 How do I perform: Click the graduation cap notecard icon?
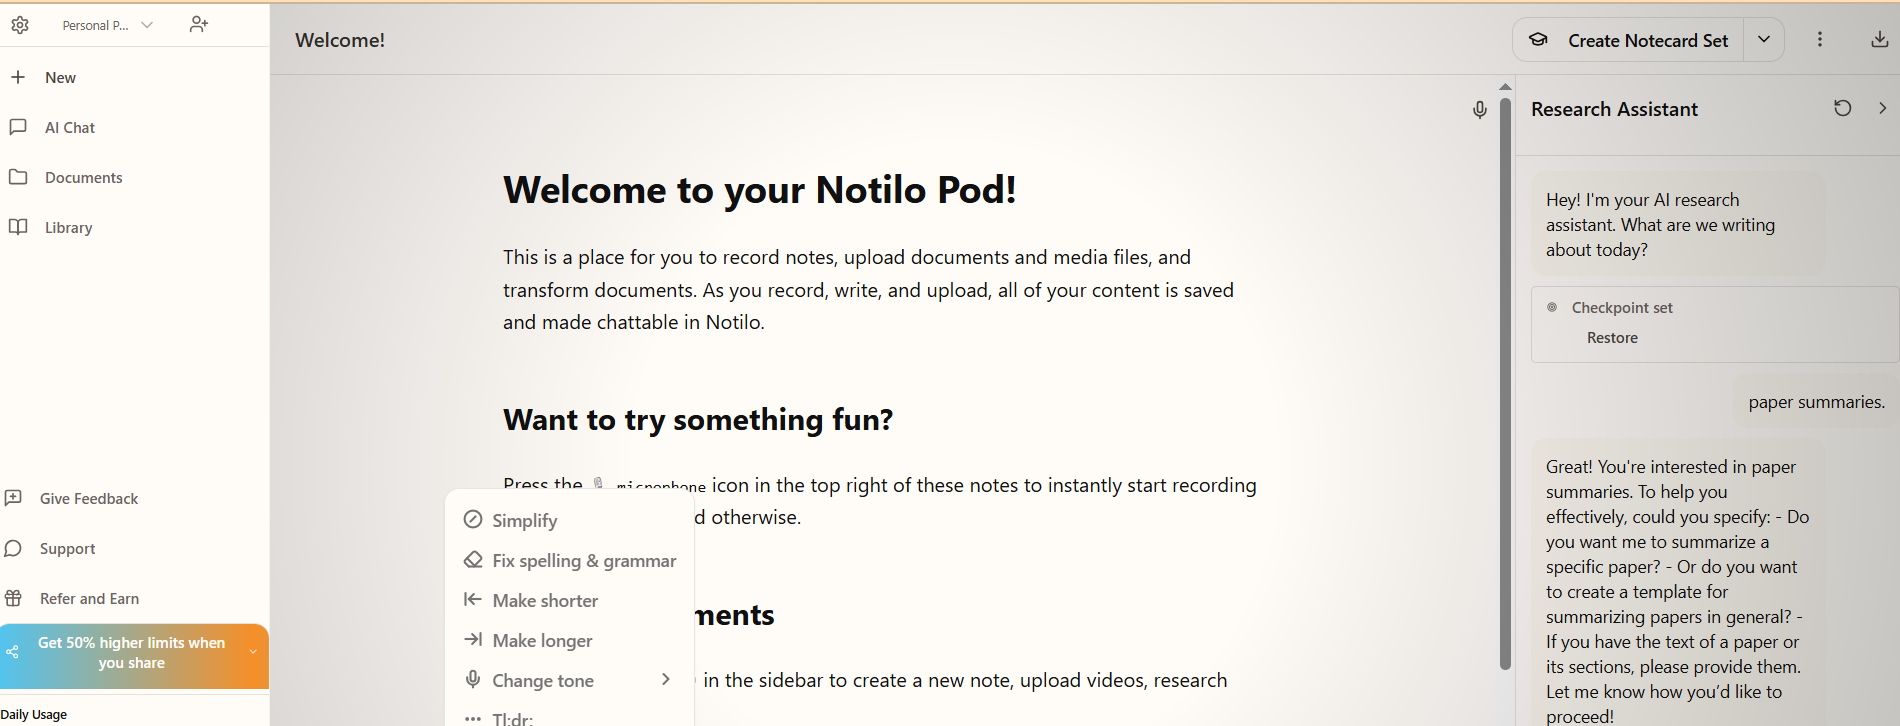pos(1538,40)
